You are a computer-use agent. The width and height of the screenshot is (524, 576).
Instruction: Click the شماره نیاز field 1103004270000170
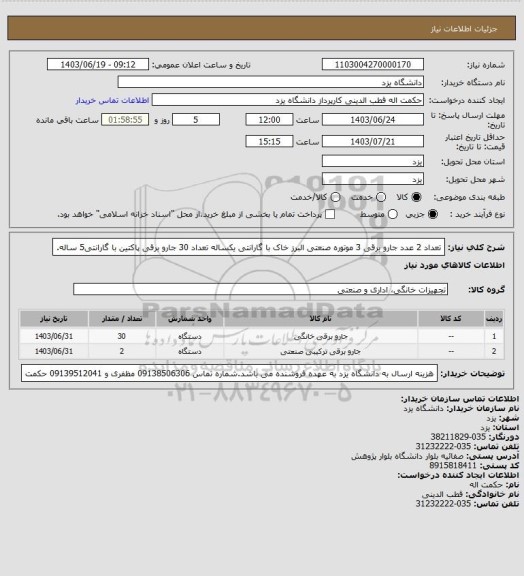coord(373,64)
